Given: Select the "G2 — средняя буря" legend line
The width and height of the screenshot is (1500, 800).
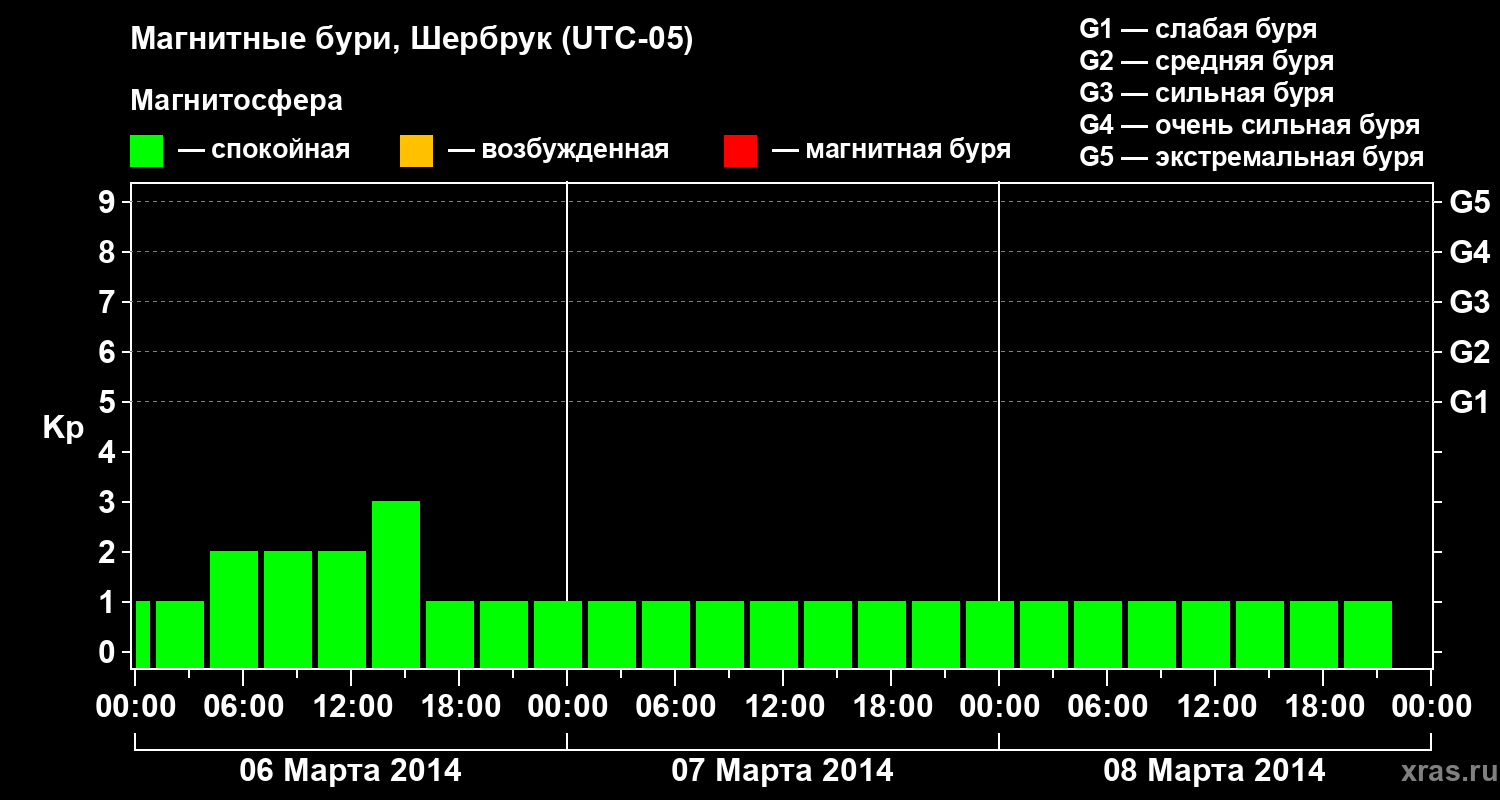Looking at the screenshot, I should [x=1207, y=61].
